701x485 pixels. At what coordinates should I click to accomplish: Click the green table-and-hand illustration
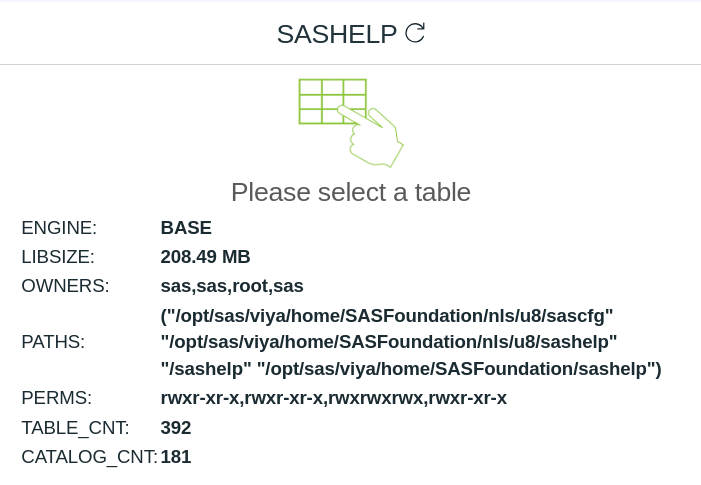pyautogui.click(x=350, y=122)
